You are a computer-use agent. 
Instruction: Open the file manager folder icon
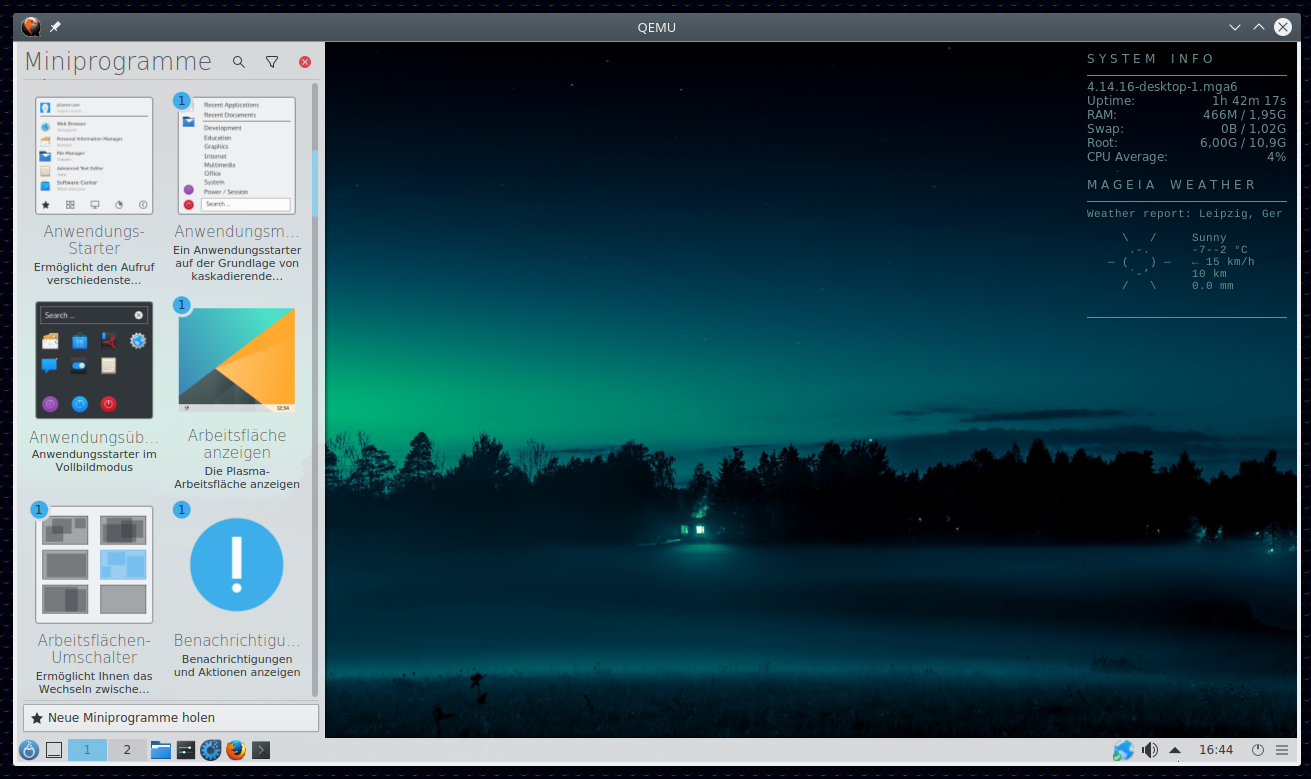161,750
